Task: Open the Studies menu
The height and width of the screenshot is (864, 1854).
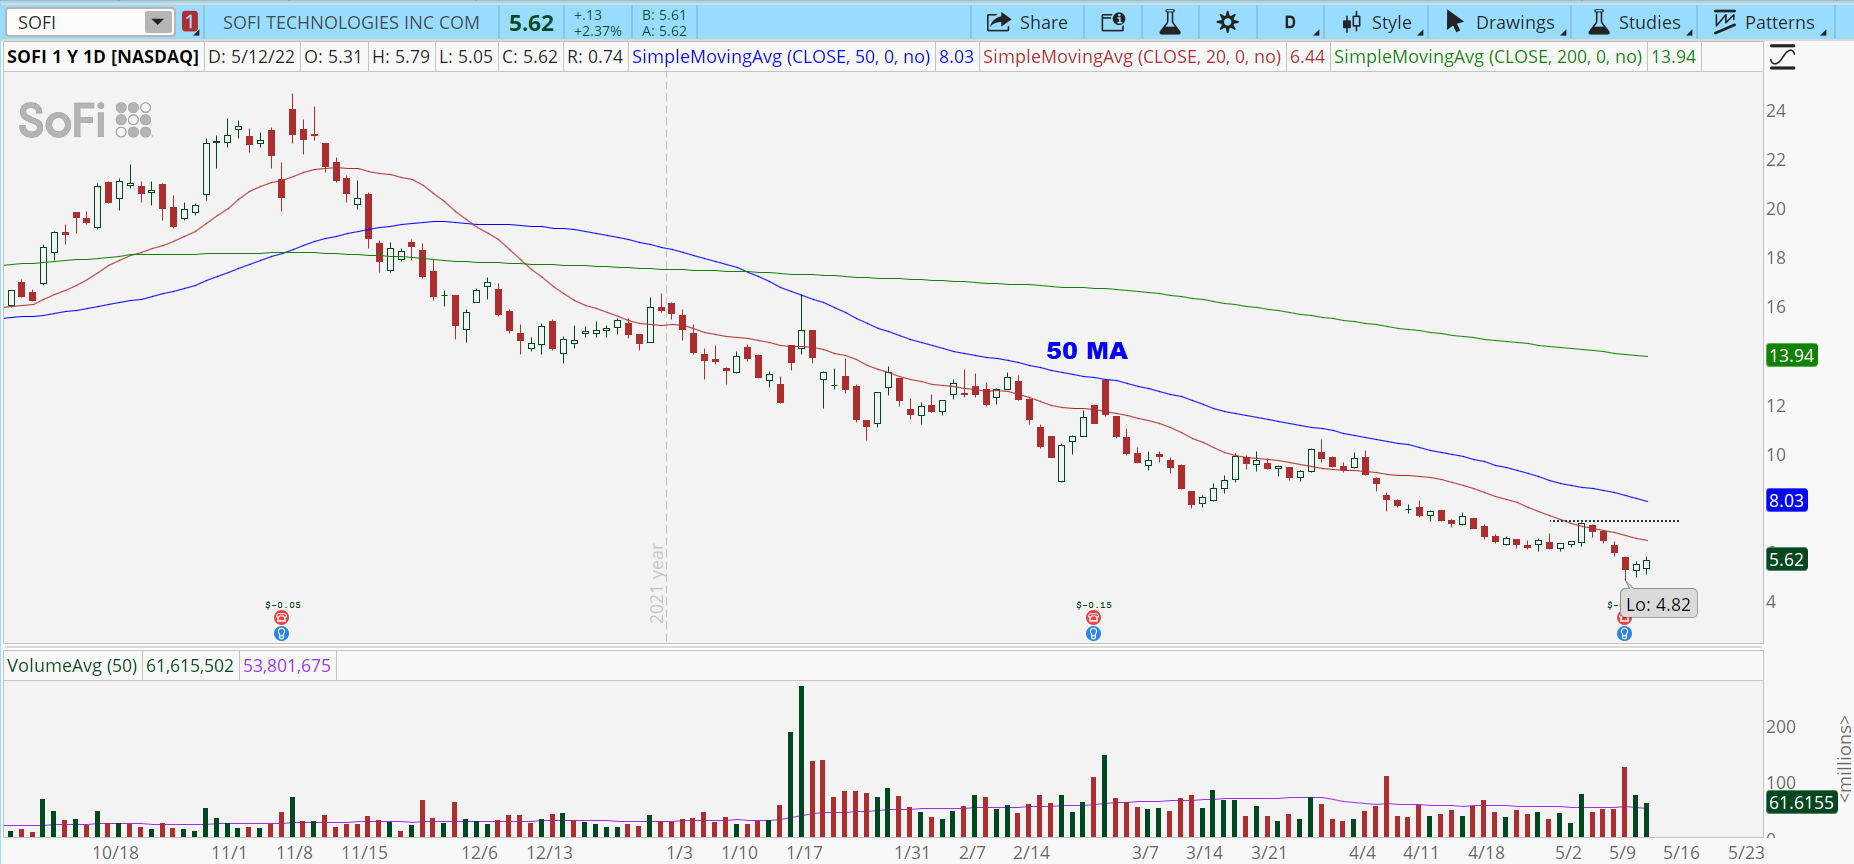Action: [1640, 22]
